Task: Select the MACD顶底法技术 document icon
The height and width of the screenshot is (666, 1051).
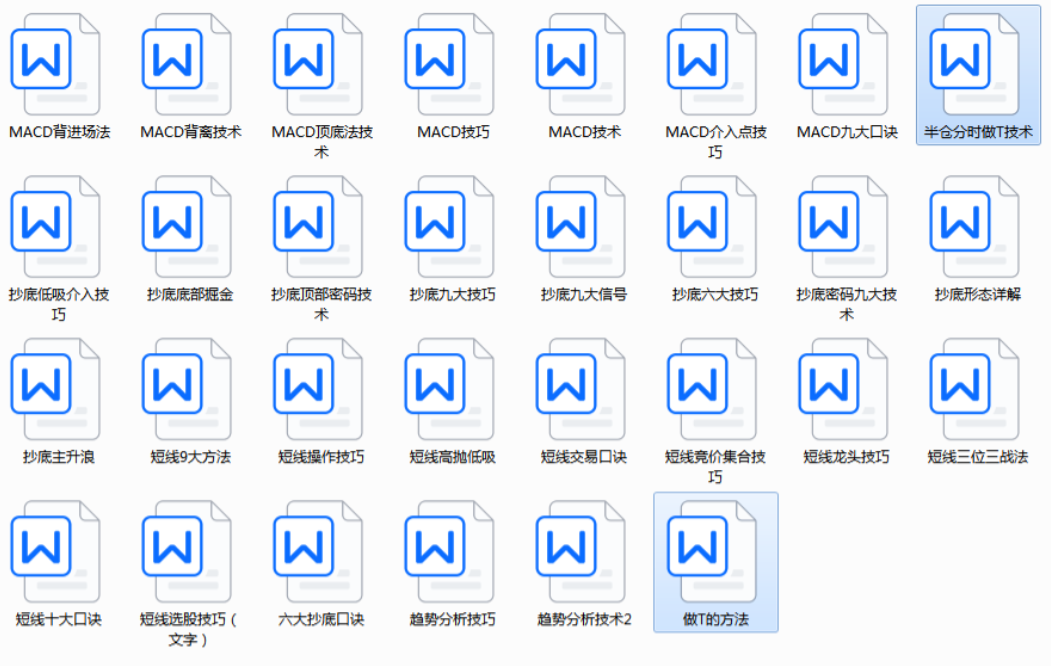Action: pos(318,64)
